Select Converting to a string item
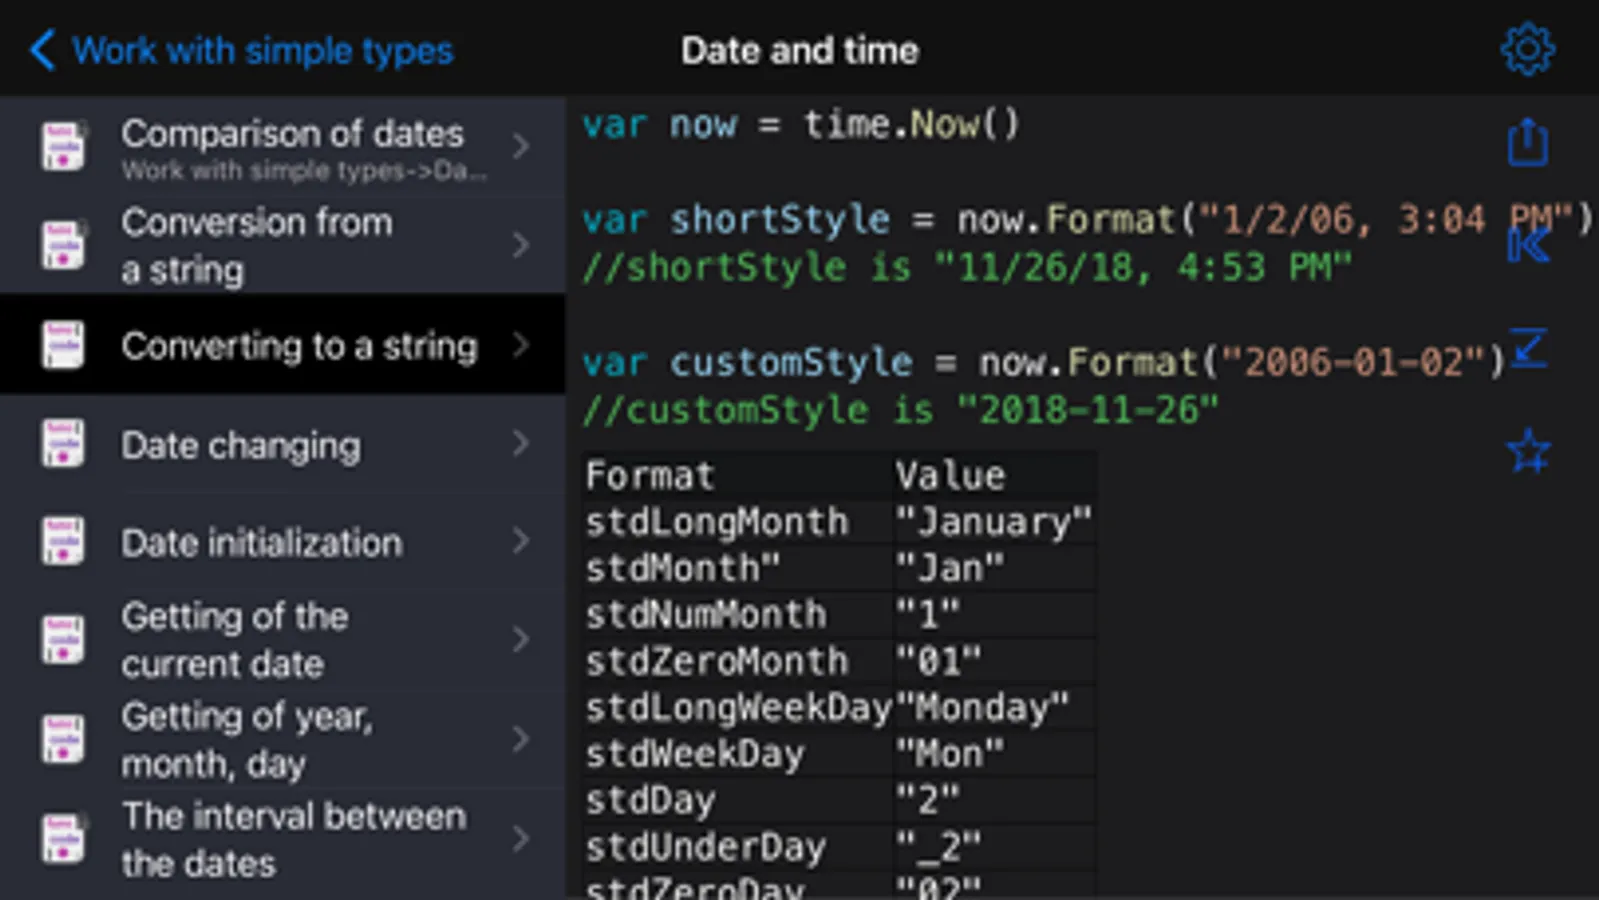1599x900 pixels. (x=299, y=346)
